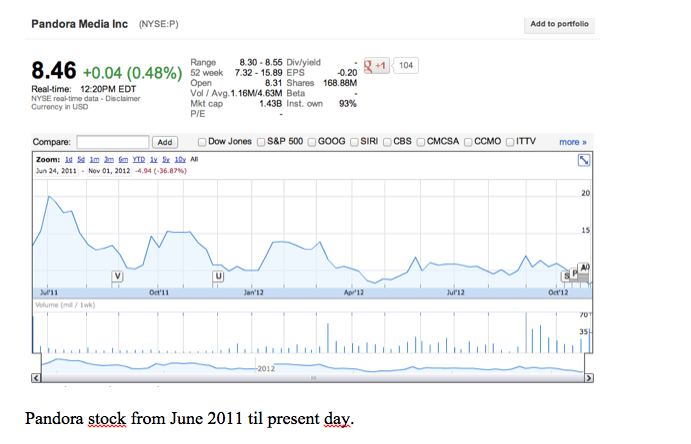Focus the Compare ticker input field
The width and height of the screenshot is (691, 444).
(x=113, y=142)
